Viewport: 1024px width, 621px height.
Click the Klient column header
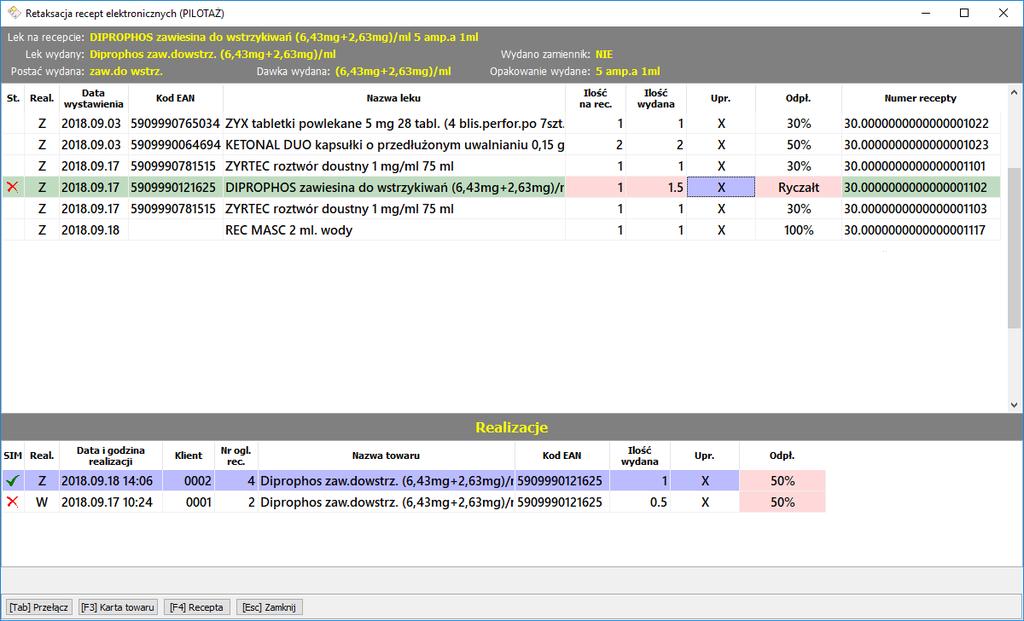188,456
